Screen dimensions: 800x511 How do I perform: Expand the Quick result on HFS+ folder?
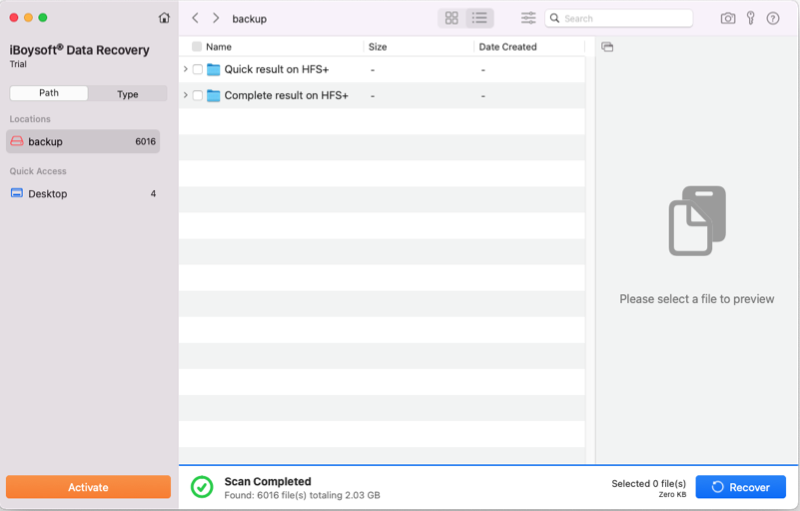point(186,70)
